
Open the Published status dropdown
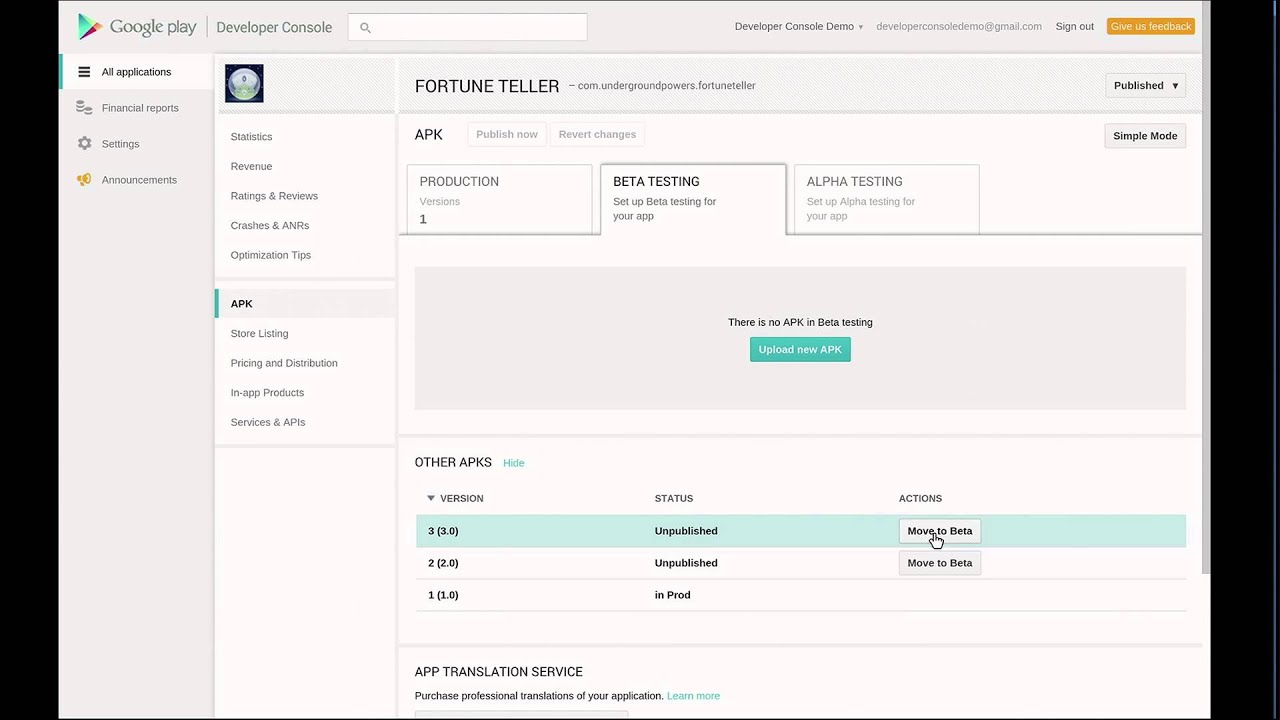1146,86
